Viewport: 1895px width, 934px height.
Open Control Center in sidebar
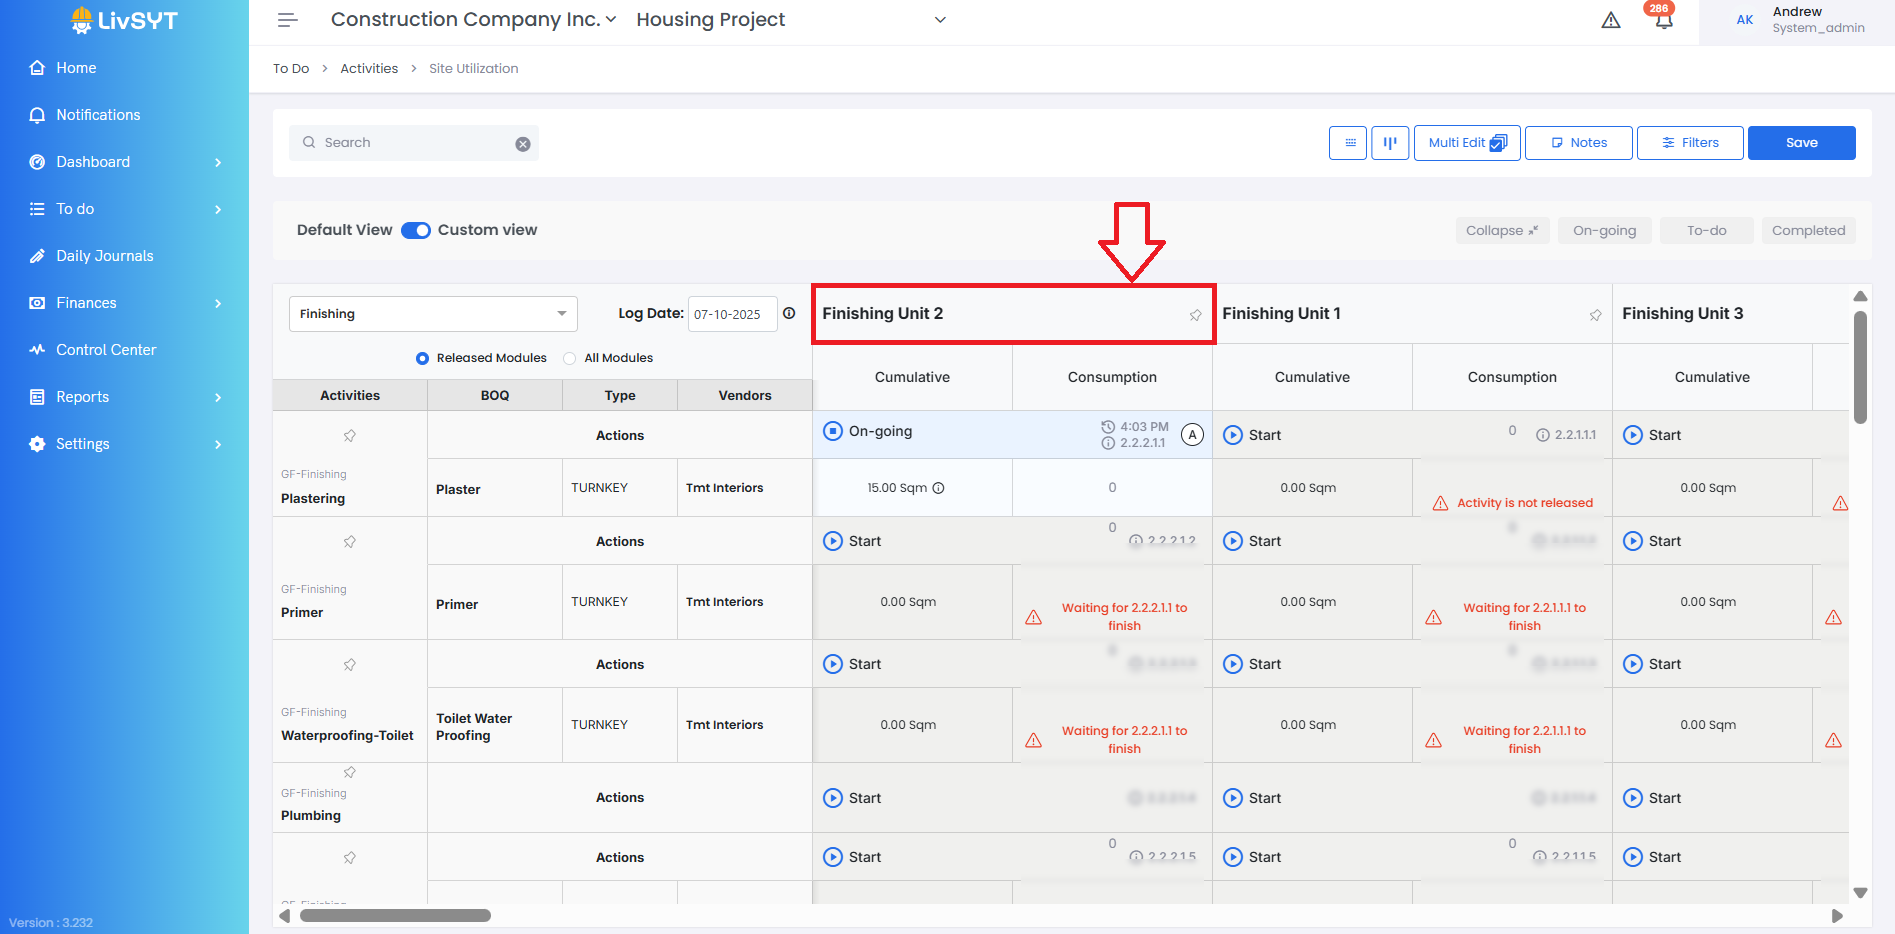pyautogui.click(x=106, y=350)
